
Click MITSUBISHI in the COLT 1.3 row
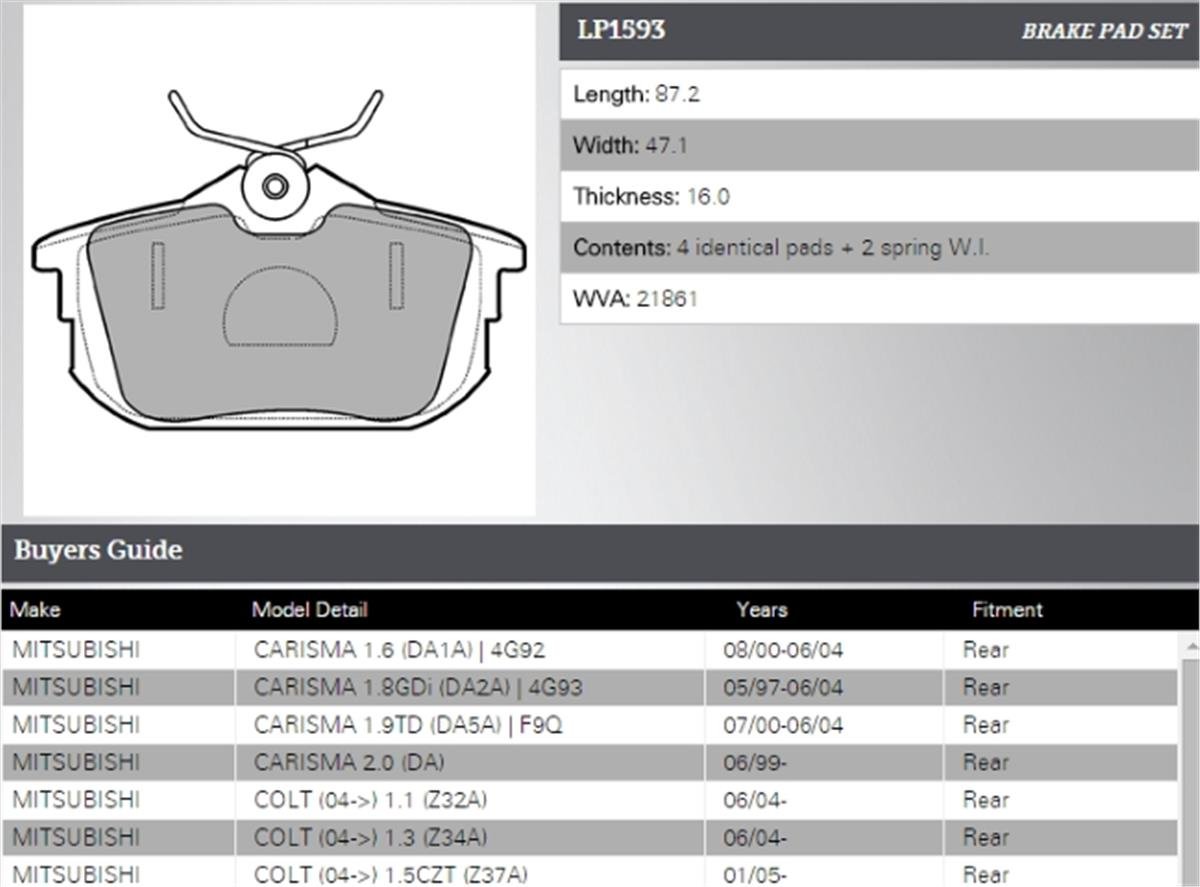click(76, 837)
